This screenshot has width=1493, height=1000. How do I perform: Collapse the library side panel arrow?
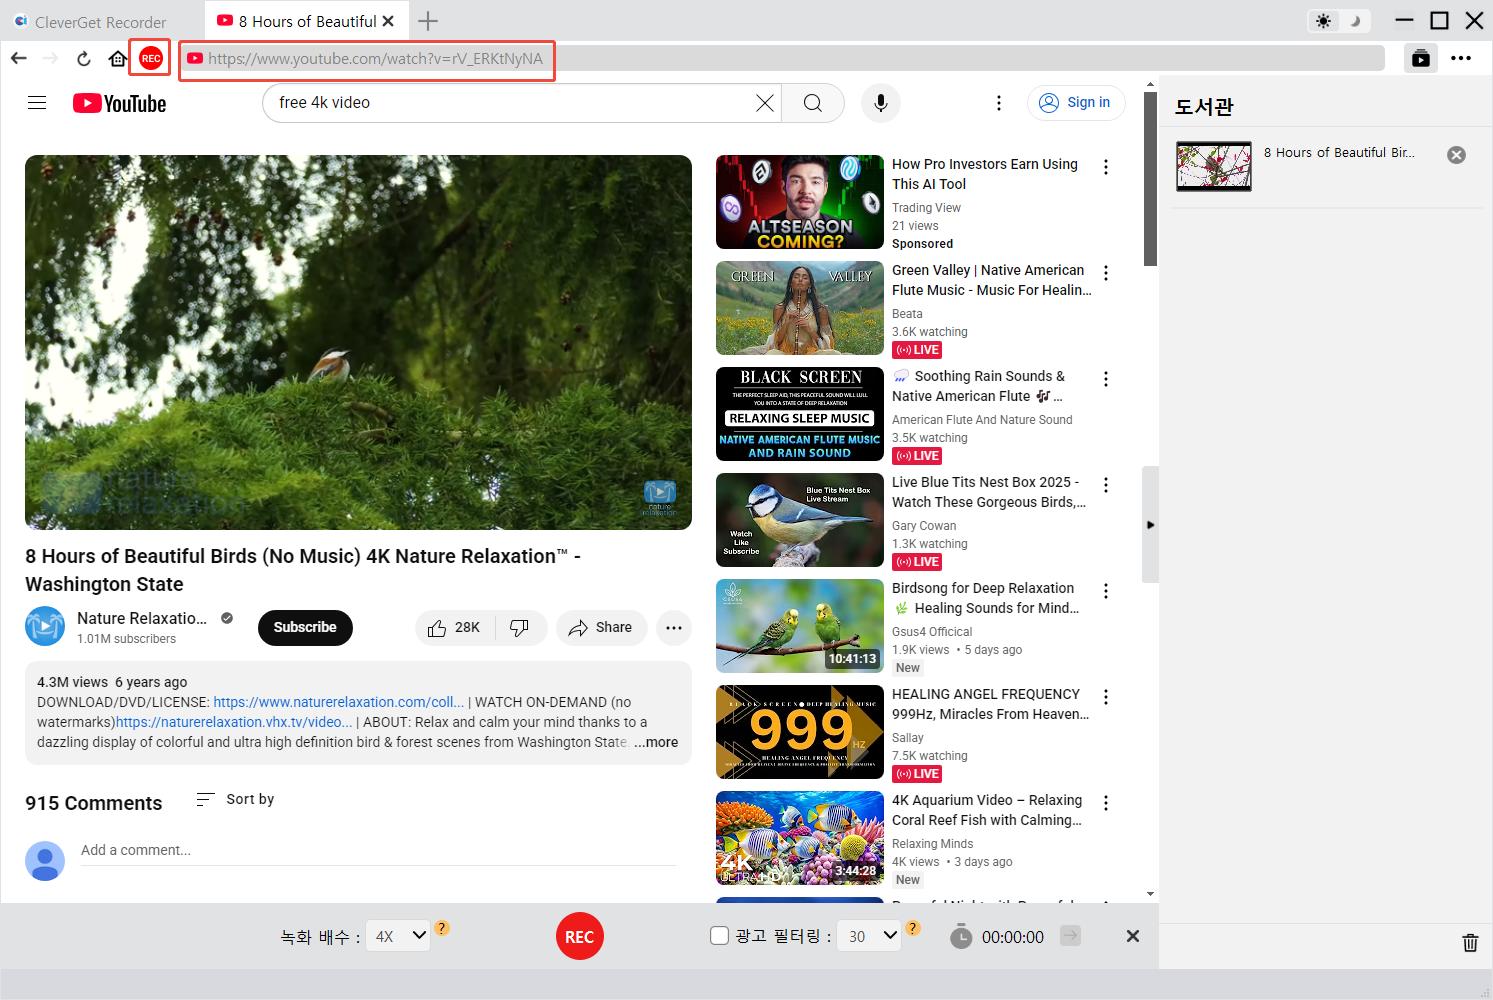[1150, 524]
